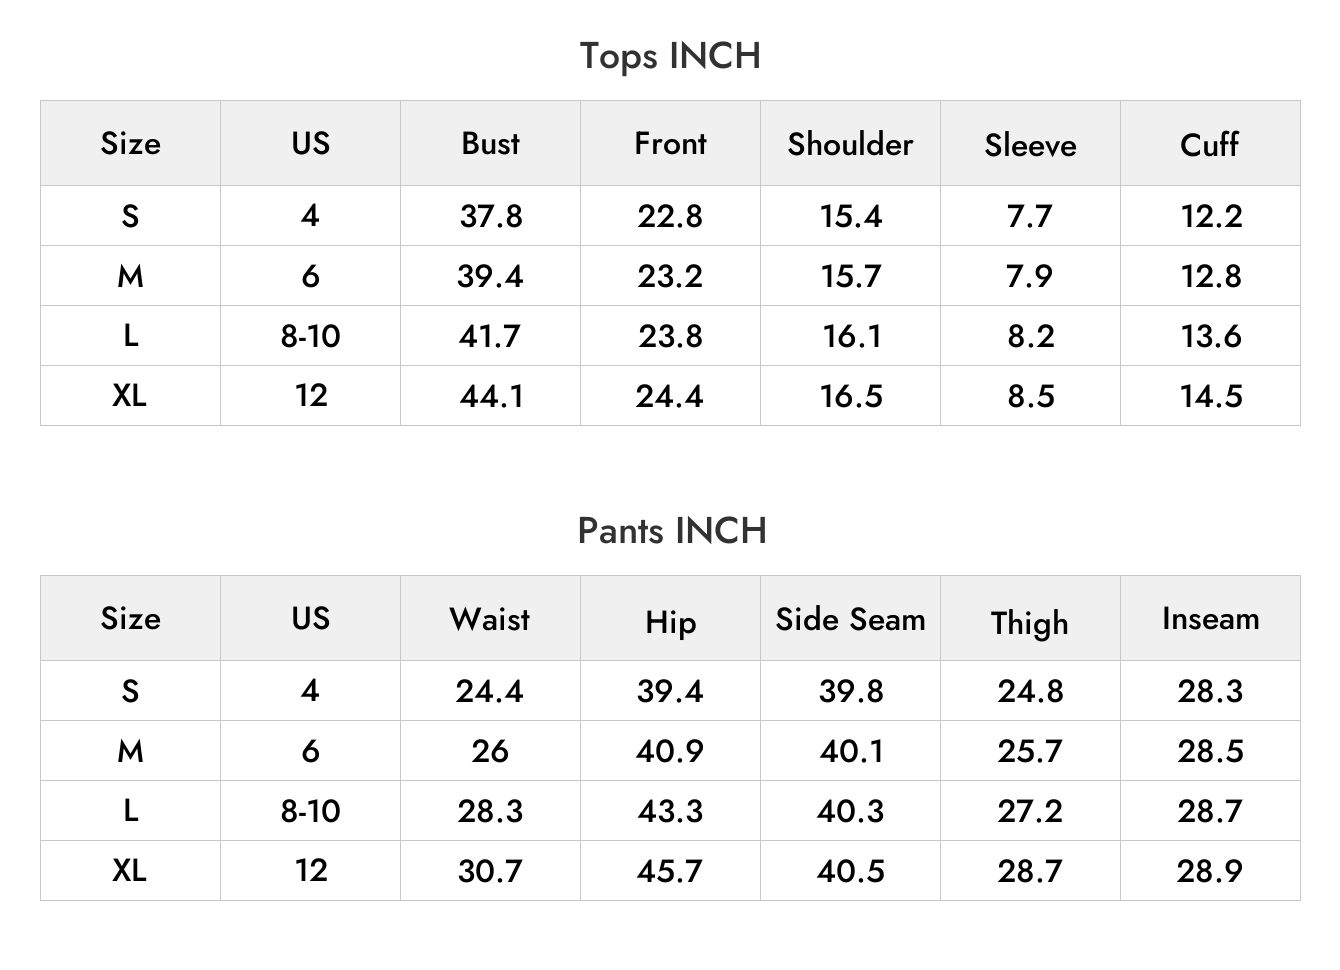Click the 45.7 hip value cell

670,871
